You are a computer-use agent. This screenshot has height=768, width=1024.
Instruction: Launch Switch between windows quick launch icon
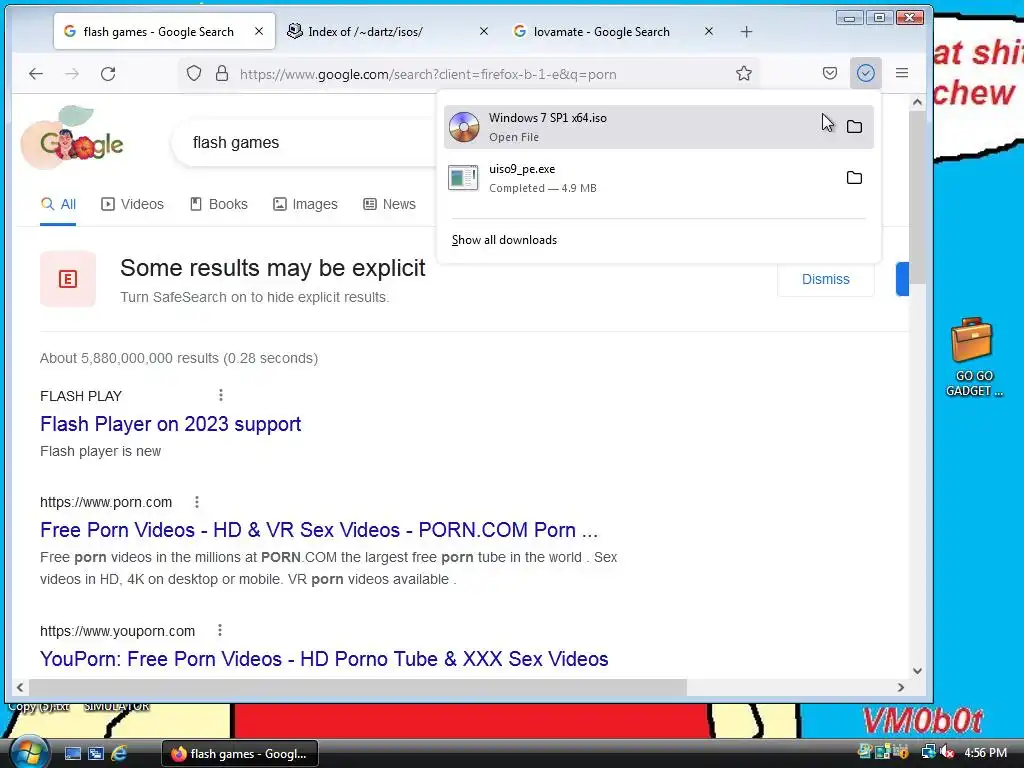point(95,754)
